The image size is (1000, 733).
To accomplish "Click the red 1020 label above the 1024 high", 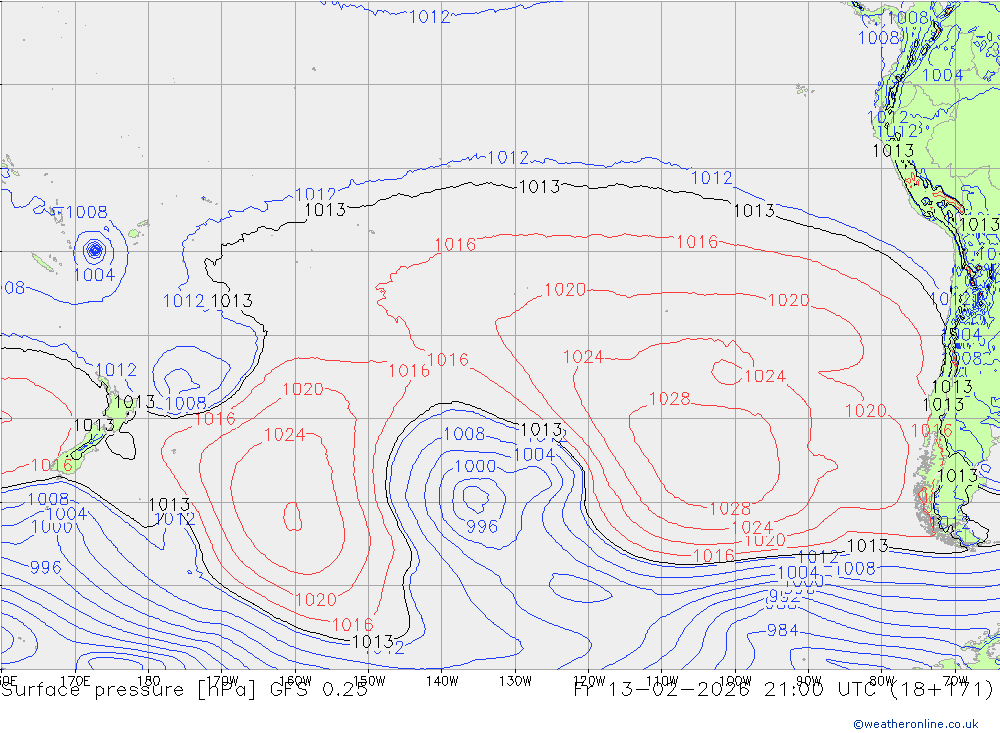I will [x=303, y=389].
